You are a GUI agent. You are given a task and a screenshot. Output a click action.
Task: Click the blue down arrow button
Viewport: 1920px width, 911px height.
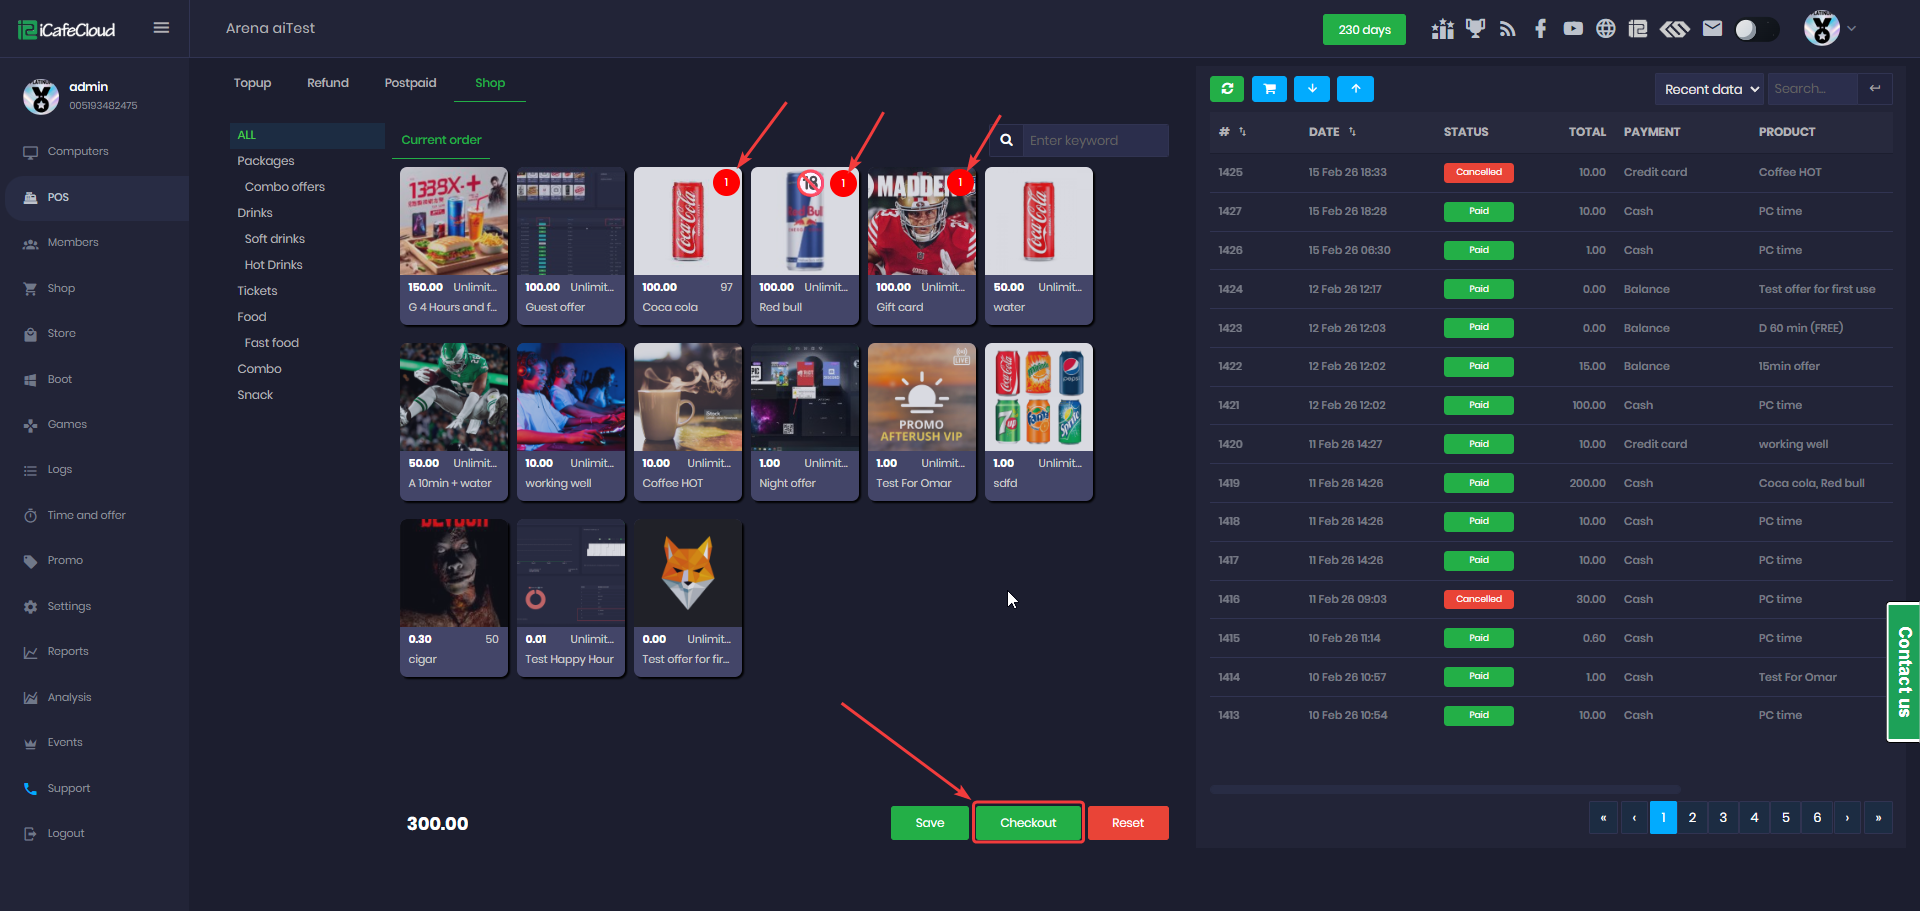[1312, 89]
